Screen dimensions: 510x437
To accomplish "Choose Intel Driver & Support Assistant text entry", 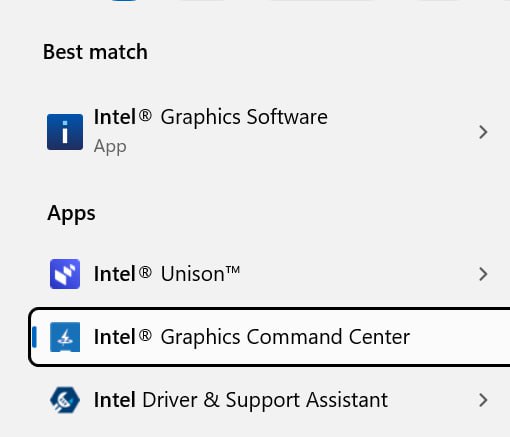I will point(241,400).
